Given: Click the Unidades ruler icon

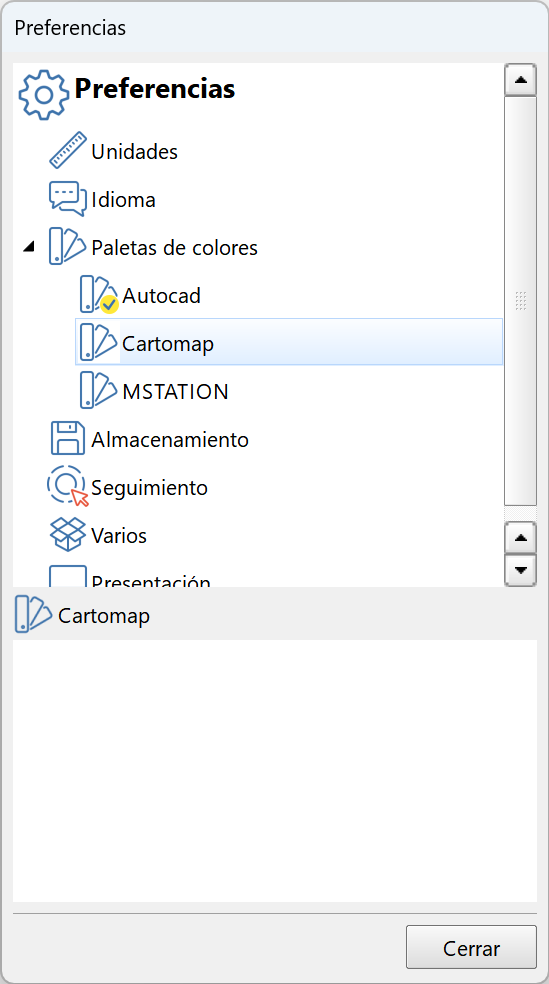Looking at the screenshot, I should pos(68,150).
